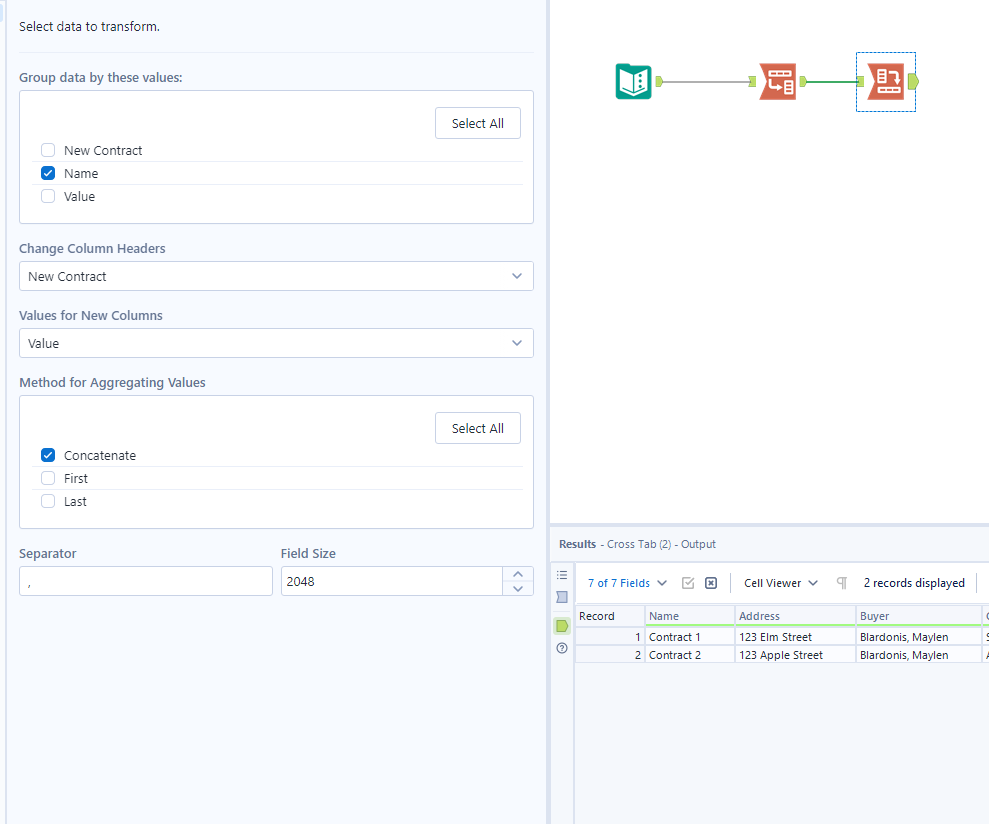Viewport: 989px width, 824px height.
Task: Click the select fields checkmark icon in Results toolbar
Action: coord(688,582)
